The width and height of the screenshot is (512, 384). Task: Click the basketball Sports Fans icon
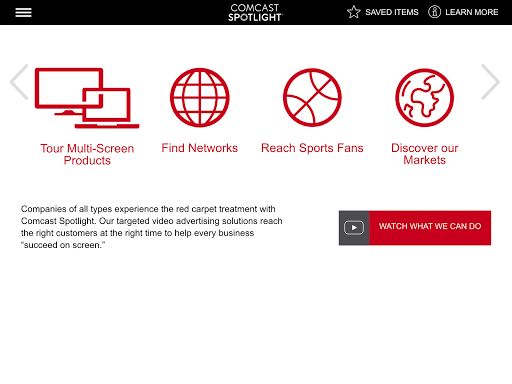(312, 98)
